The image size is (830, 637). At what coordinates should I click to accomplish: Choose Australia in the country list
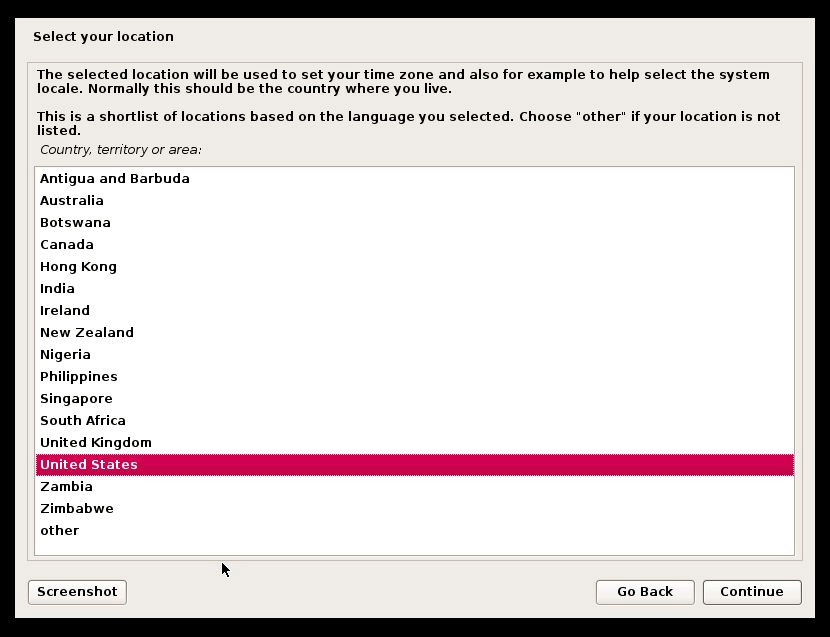coord(70,200)
